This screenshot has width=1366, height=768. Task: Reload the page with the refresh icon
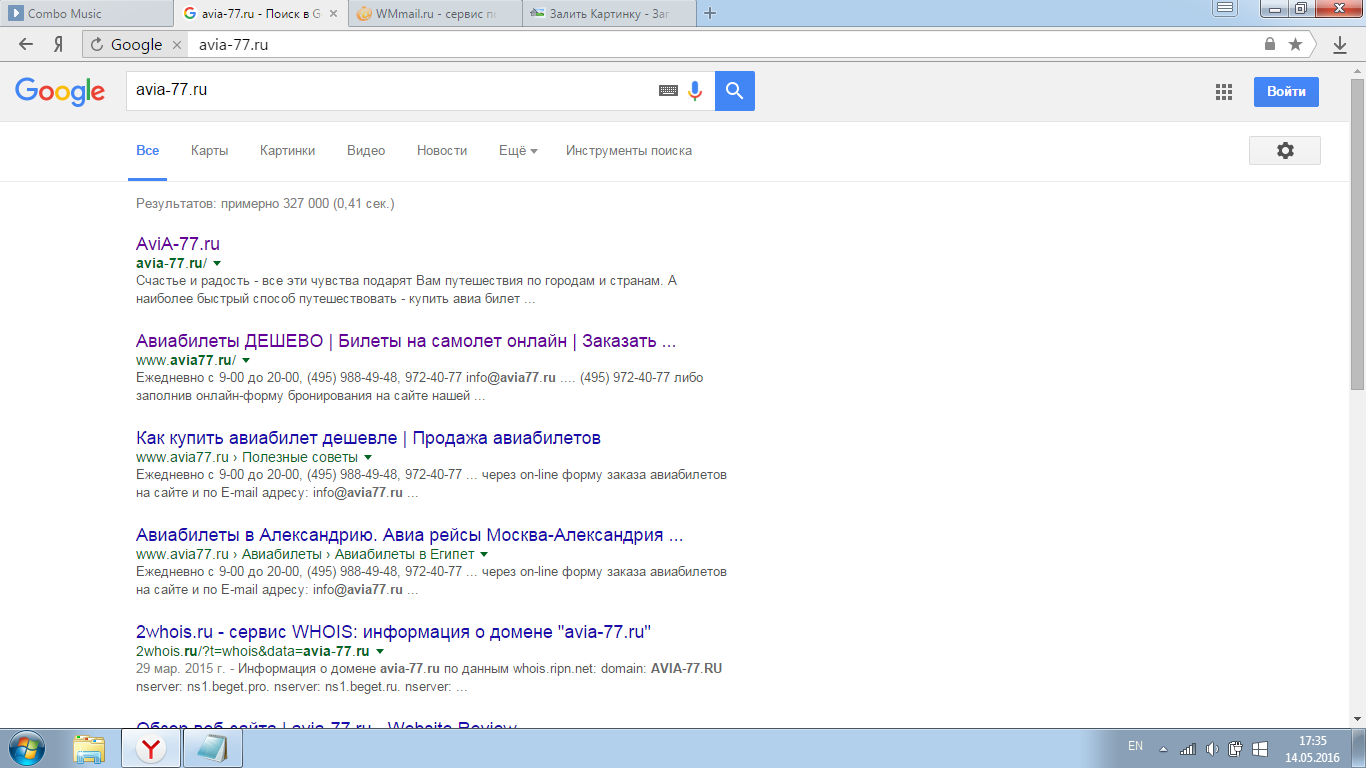97,45
